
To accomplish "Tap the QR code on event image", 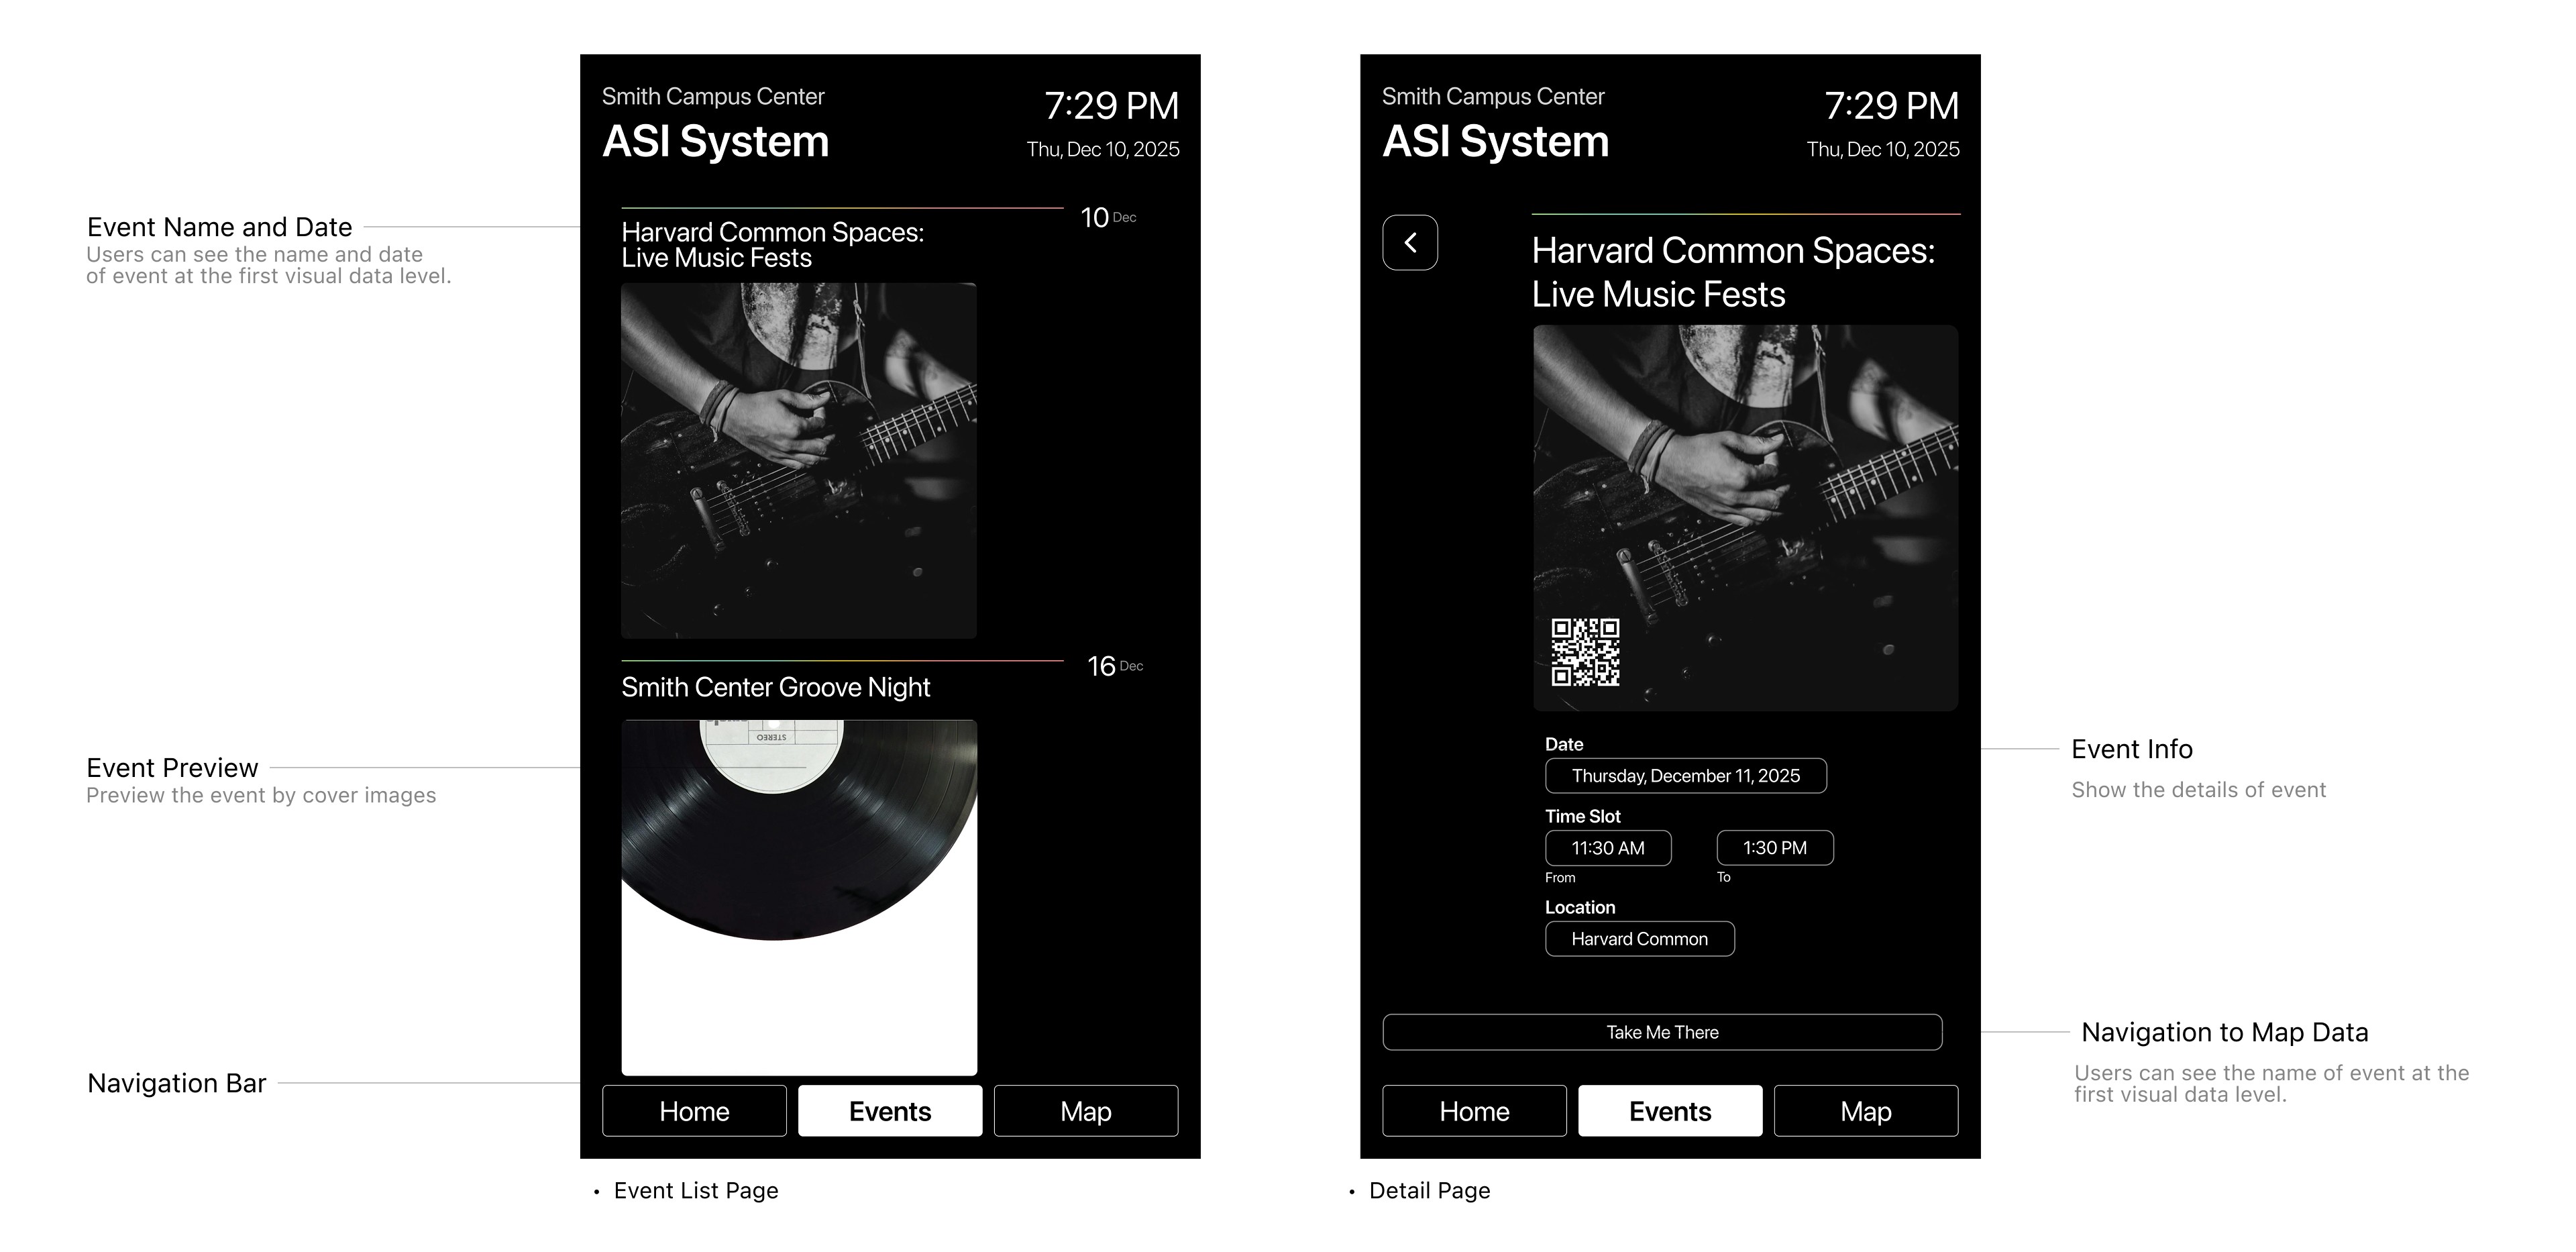I will 1585,652.
